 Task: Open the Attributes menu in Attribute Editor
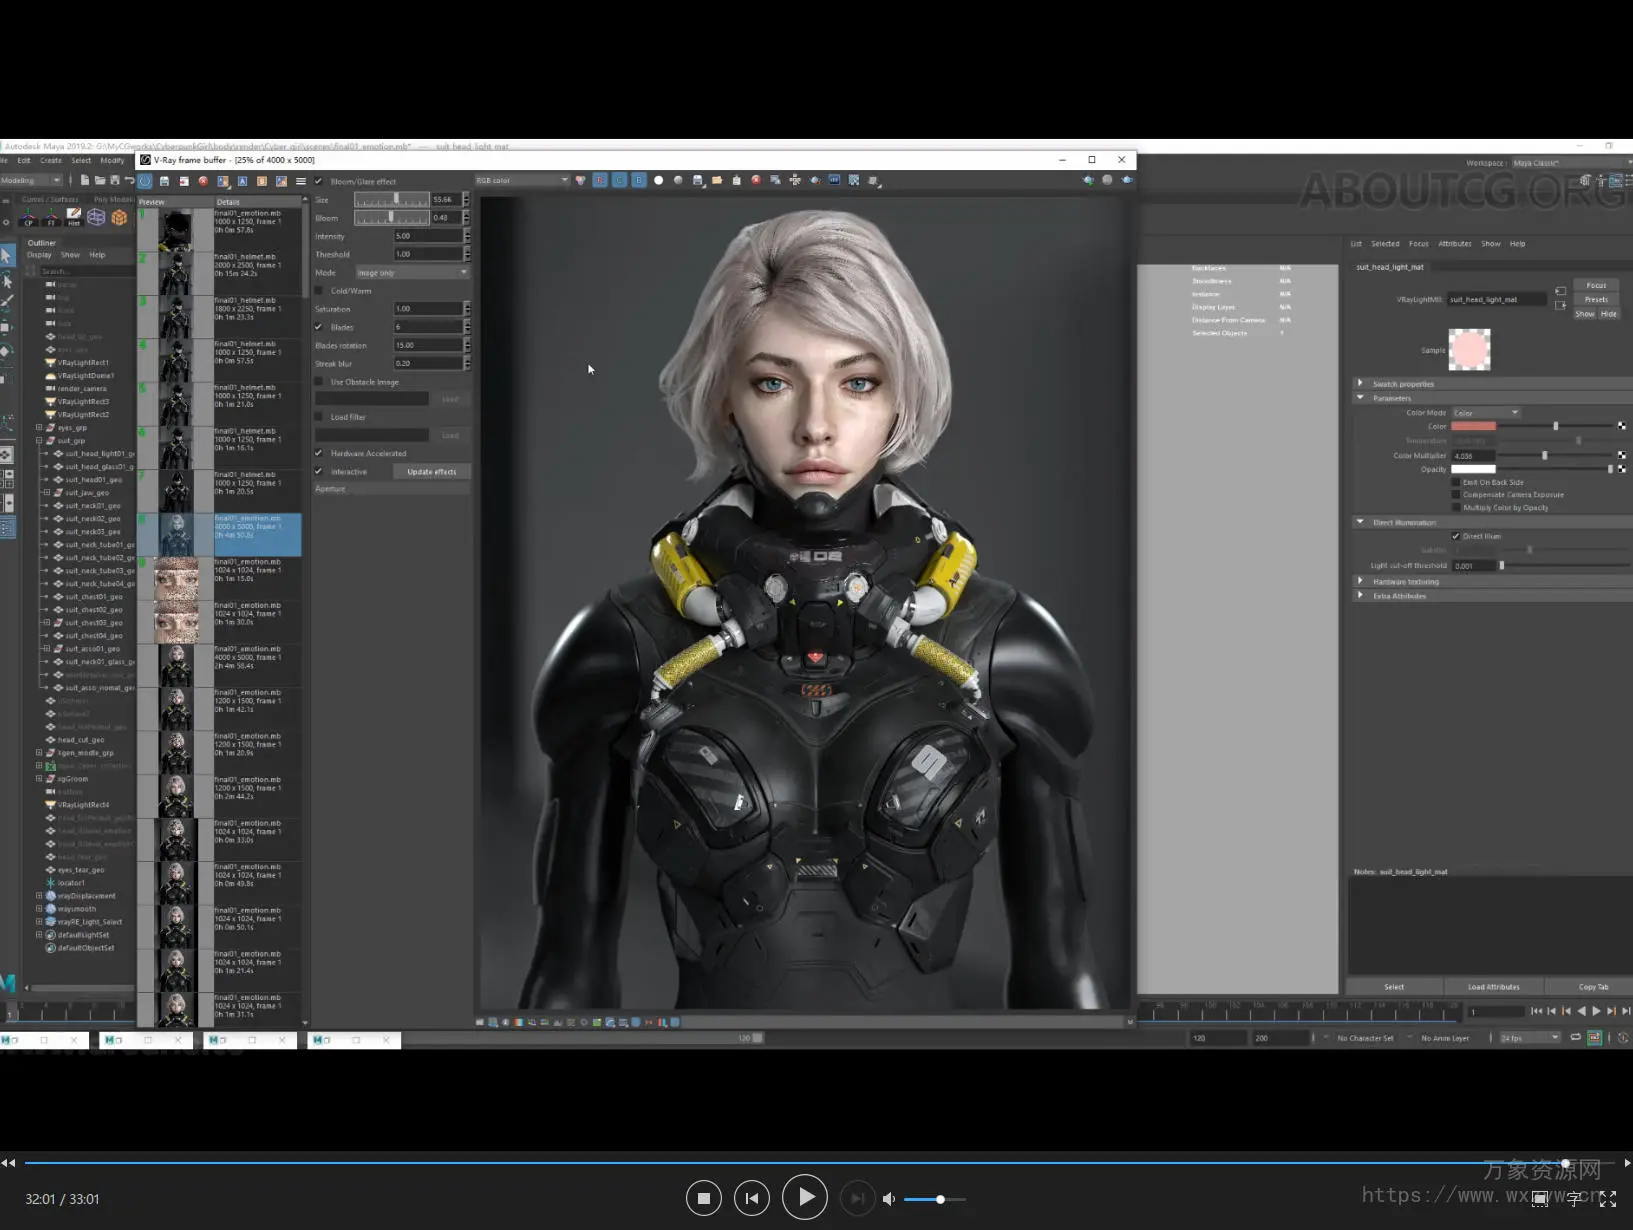click(1454, 244)
